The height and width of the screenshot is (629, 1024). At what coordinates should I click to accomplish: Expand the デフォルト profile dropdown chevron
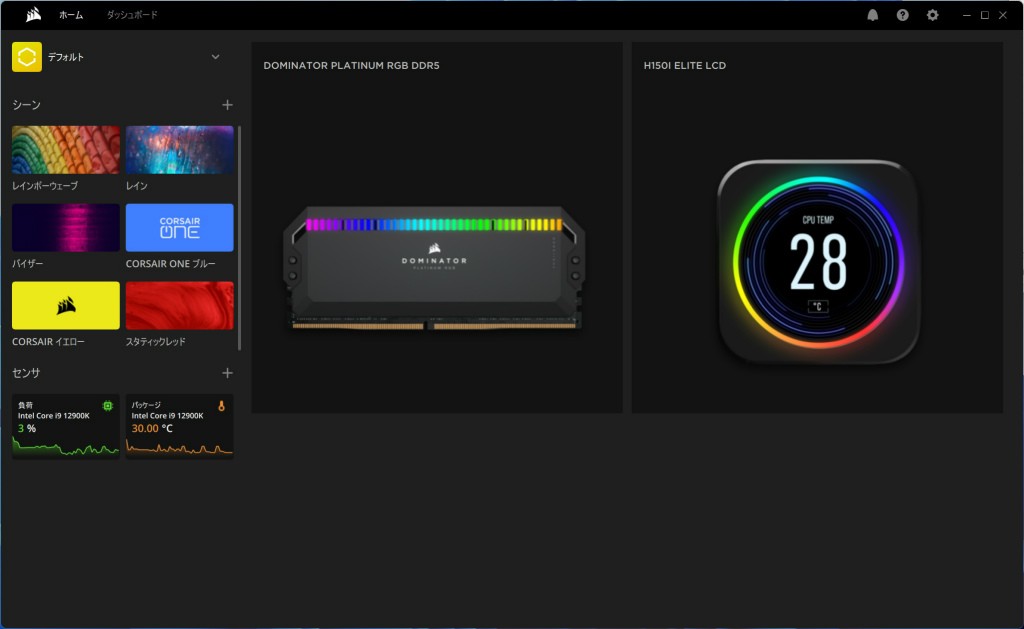pyautogui.click(x=215, y=57)
